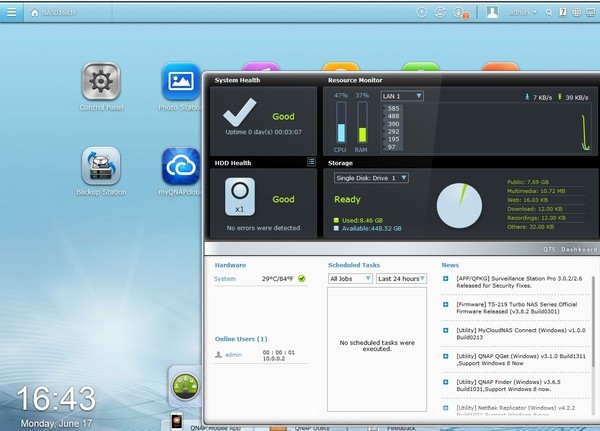Click the System Health checkmark icon
Viewport: 600px width, 431px height.
tap(240, 112)
